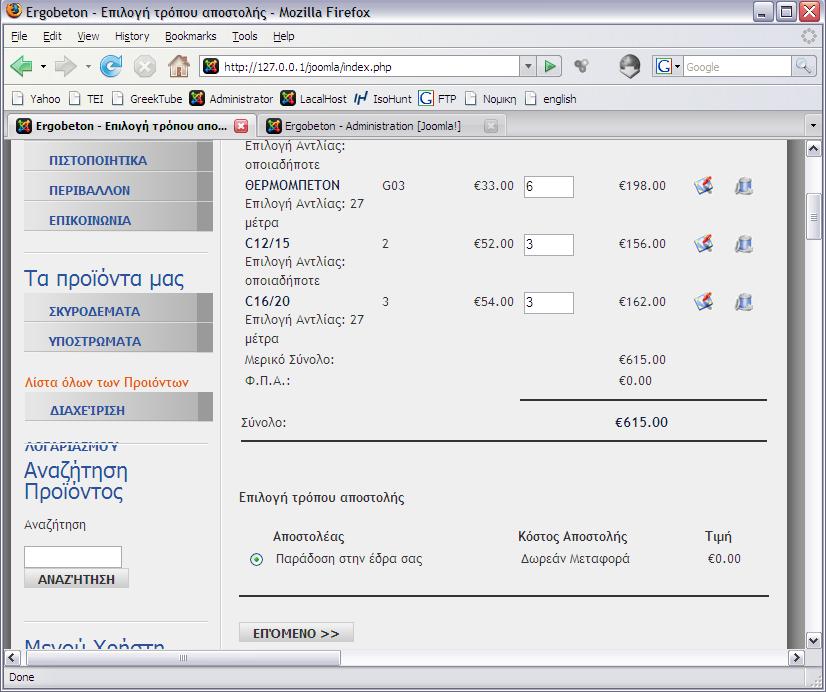This screenshot has height=692, width=826.
Task: Remove C12/15 from cart with trash icon
Action: pos(744,244)
